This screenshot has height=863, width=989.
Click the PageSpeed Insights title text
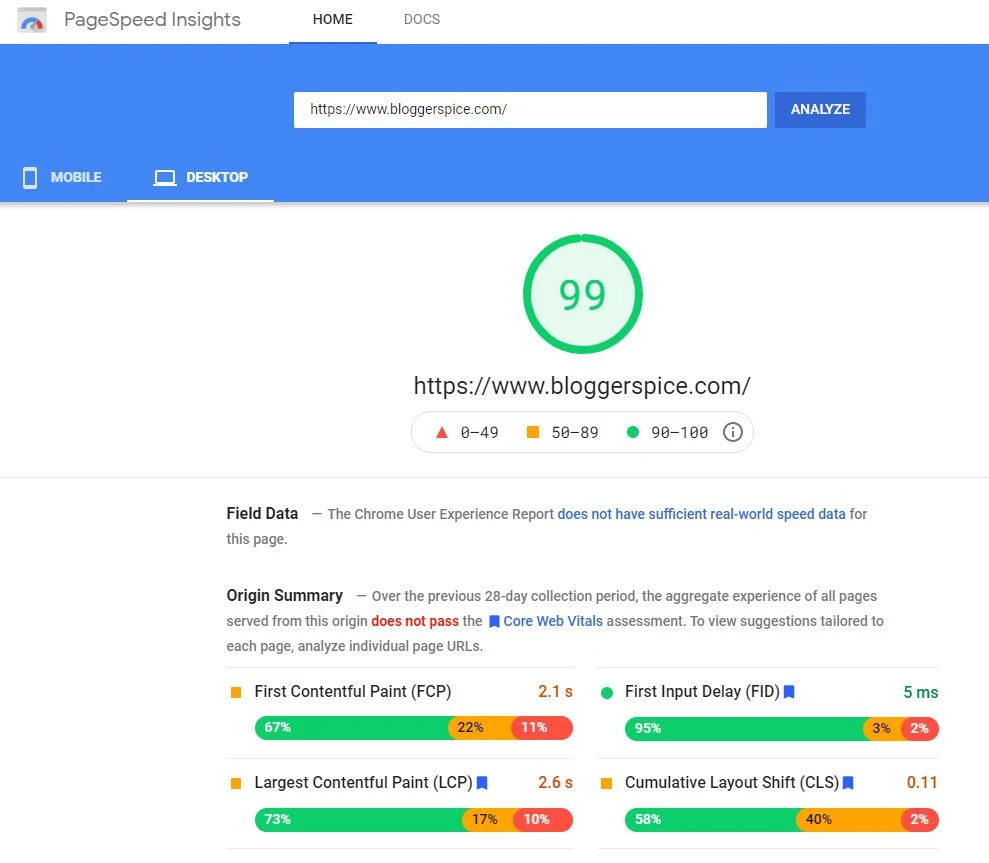(152, 20)
